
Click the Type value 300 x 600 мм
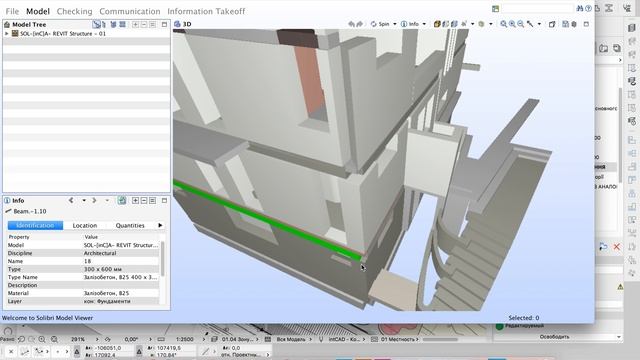coord(103,269)
